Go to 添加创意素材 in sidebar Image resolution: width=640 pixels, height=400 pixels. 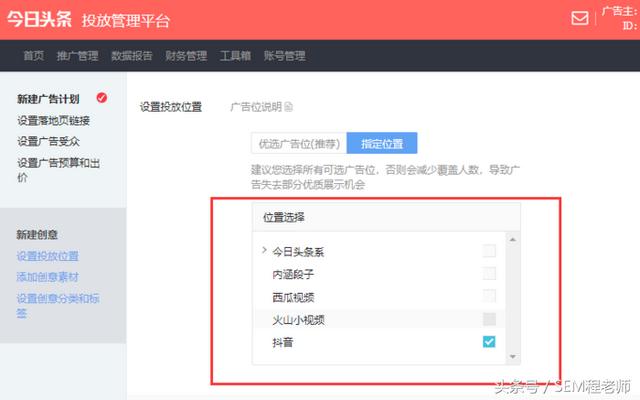click(48, 277)
